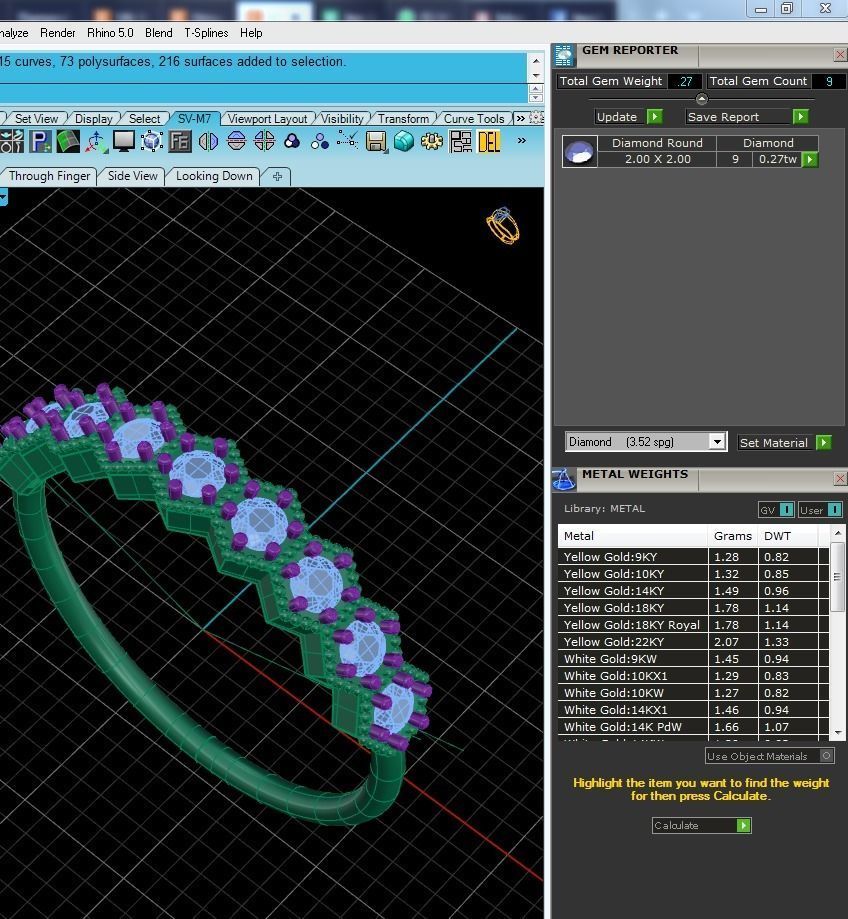
Task: Open the Rhino 5.0 menu
Action: pyautogui.click(x=110, y=33)
